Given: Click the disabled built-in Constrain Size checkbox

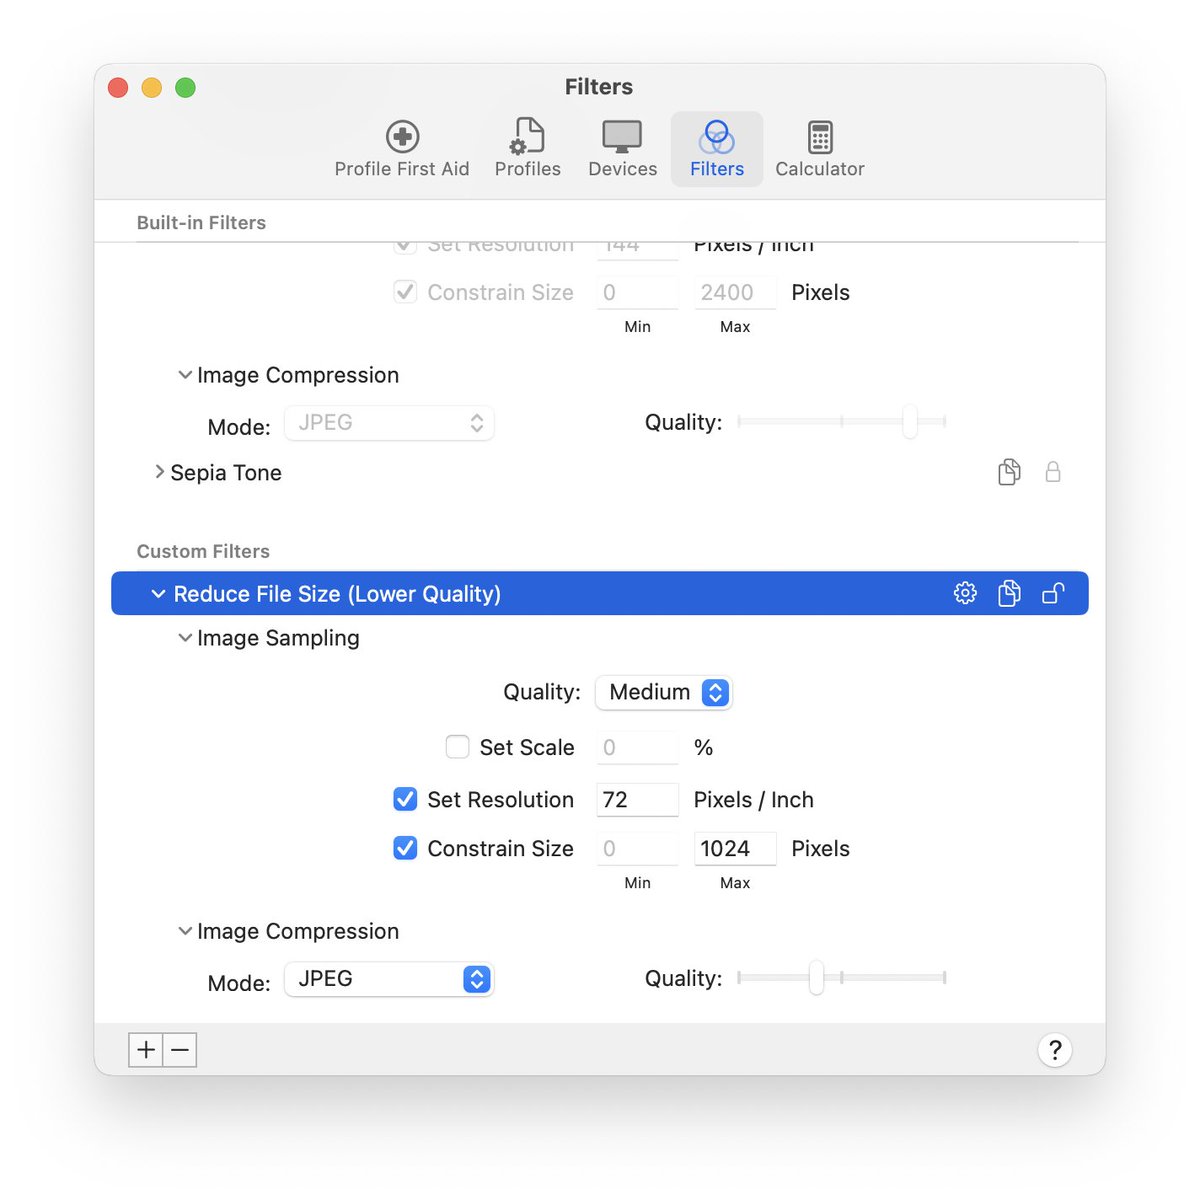Looking at the screenshot, I should [405, 292].
